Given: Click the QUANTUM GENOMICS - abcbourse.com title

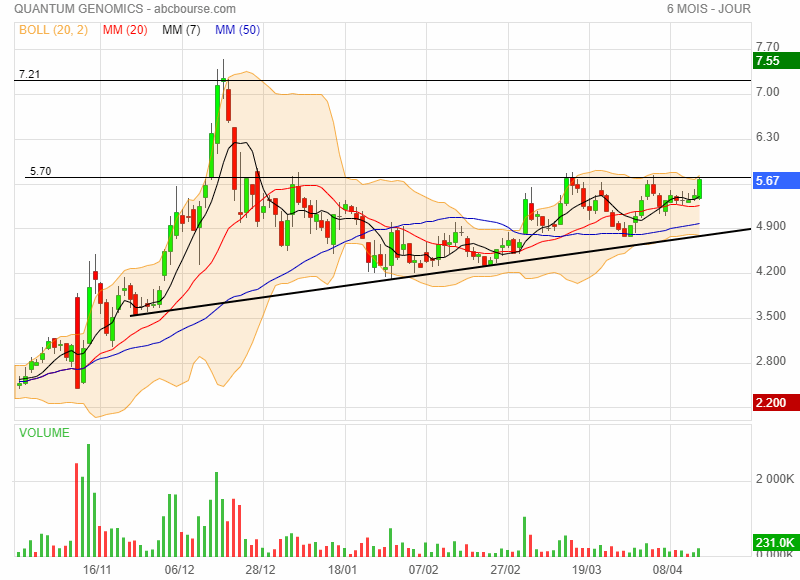Looking at the screenshot, I should click(x=125, y=9).
